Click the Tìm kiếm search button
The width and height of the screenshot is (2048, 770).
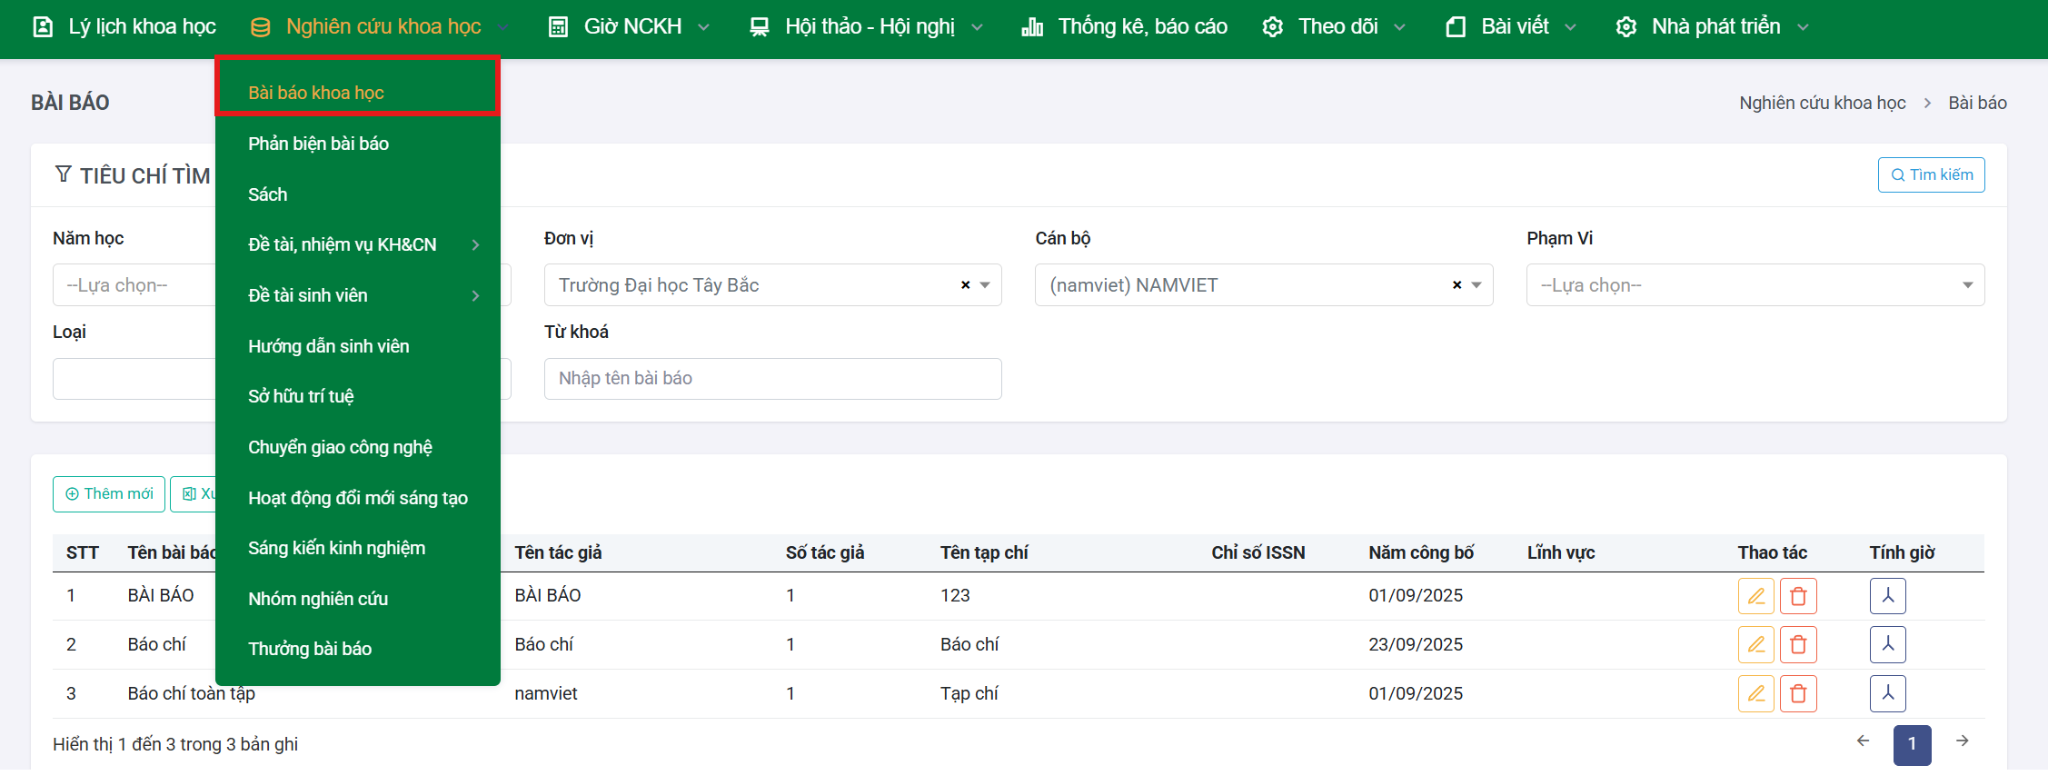1931,175
